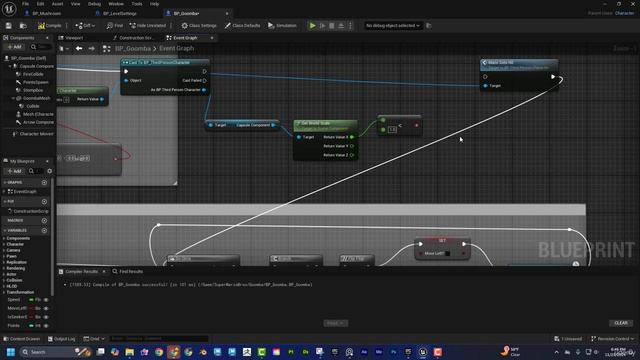Select the Arrow Component row

tap(38, 122)
